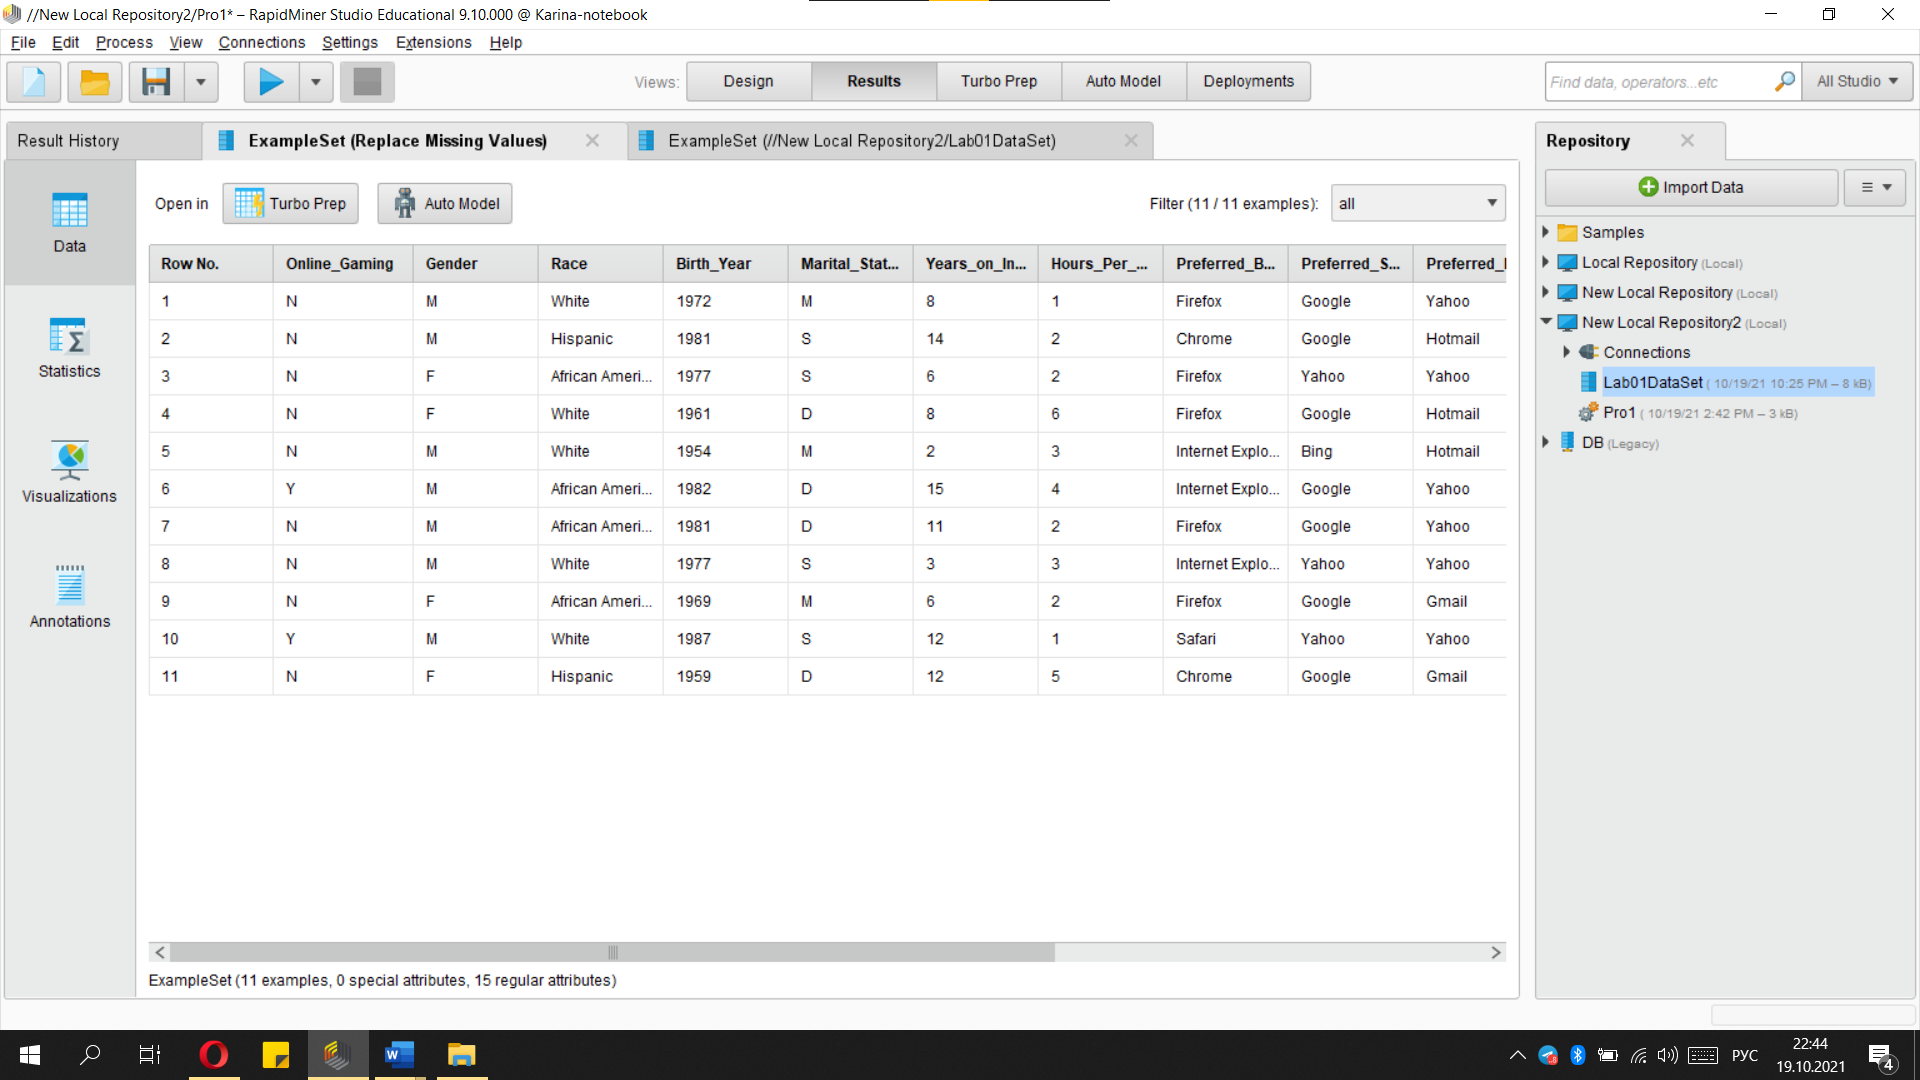Open the Windows Start menu
The width and height of the screenshot is (1920, 1080).
30,1055
